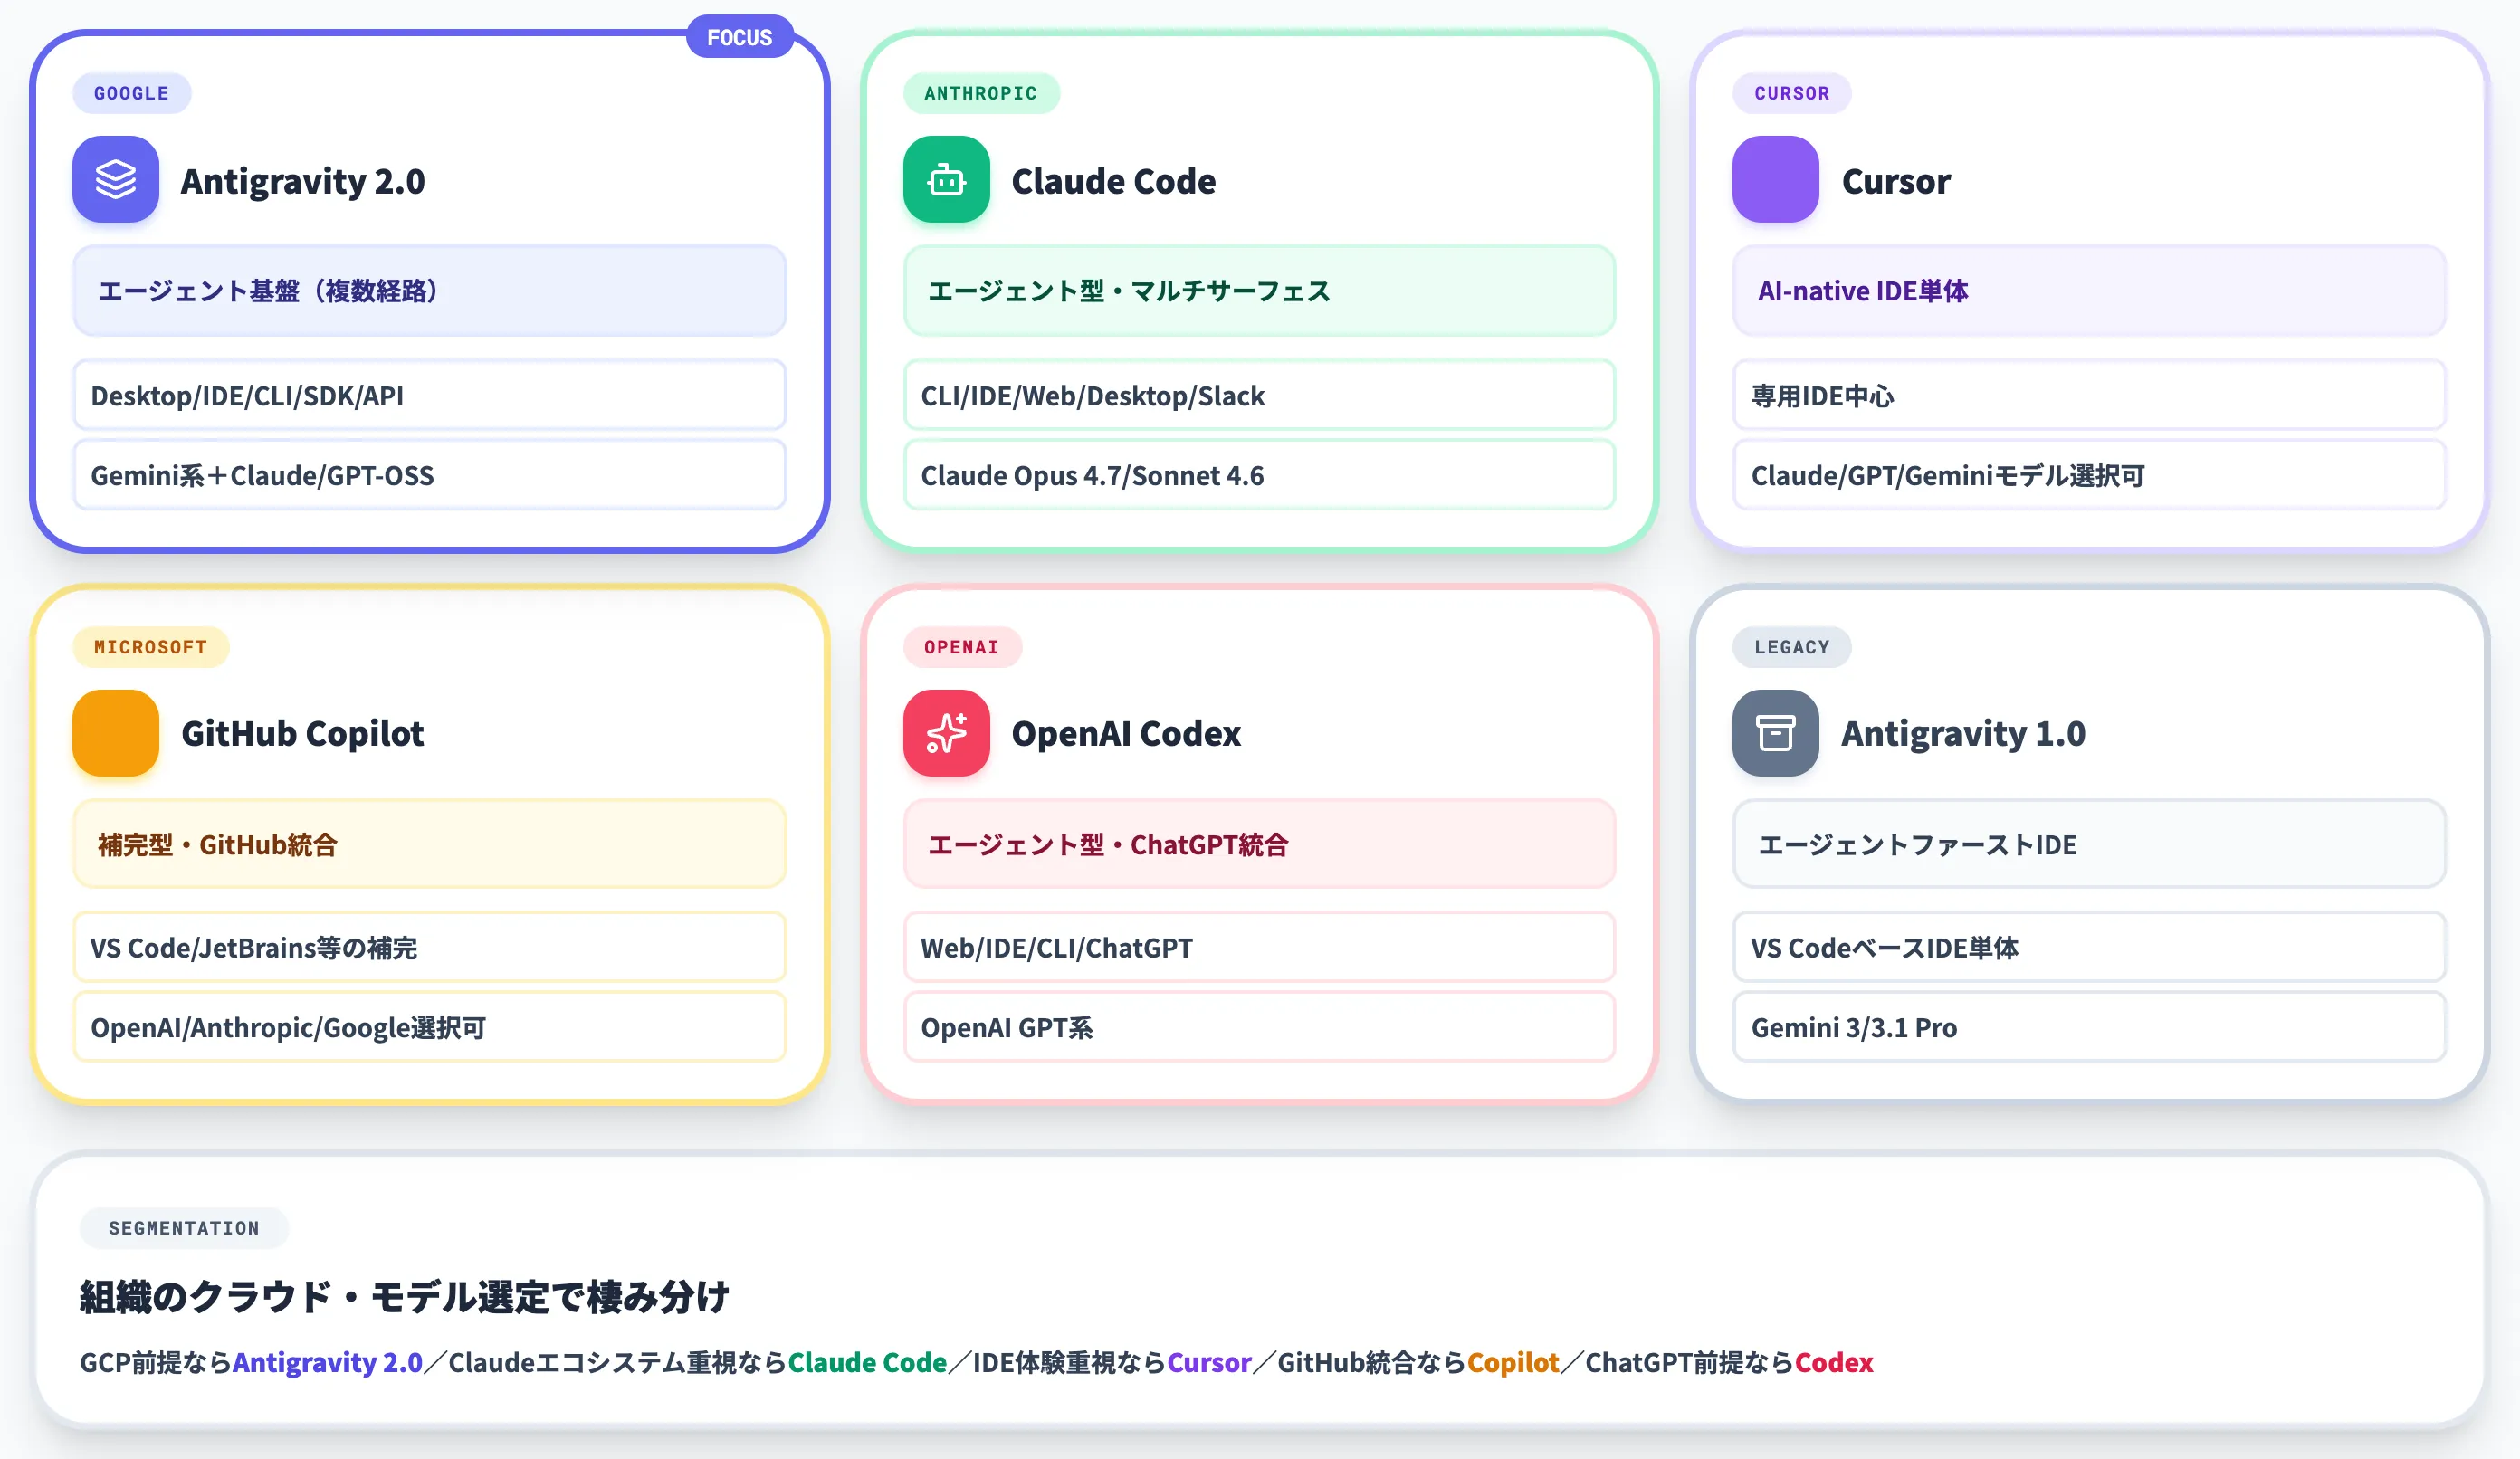Click the orange GitHub Copilot icon square
This screenshot has width=2520, height=1459.
click(116, 733)
